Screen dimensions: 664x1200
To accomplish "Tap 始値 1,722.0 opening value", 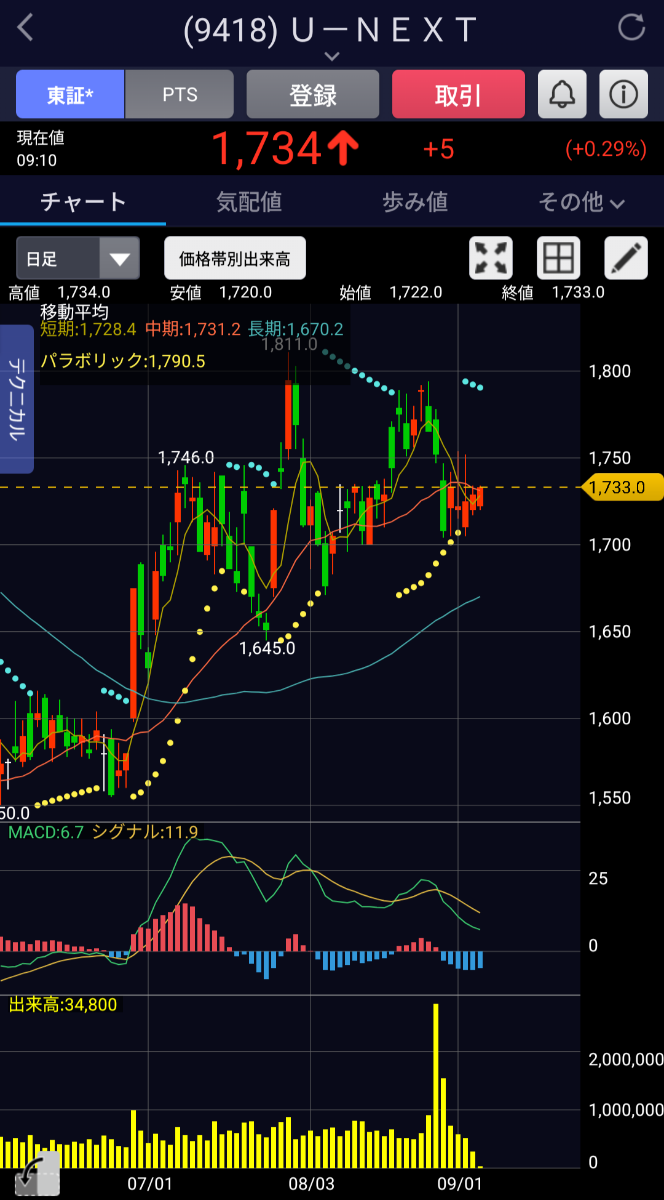I will [390, 292].
